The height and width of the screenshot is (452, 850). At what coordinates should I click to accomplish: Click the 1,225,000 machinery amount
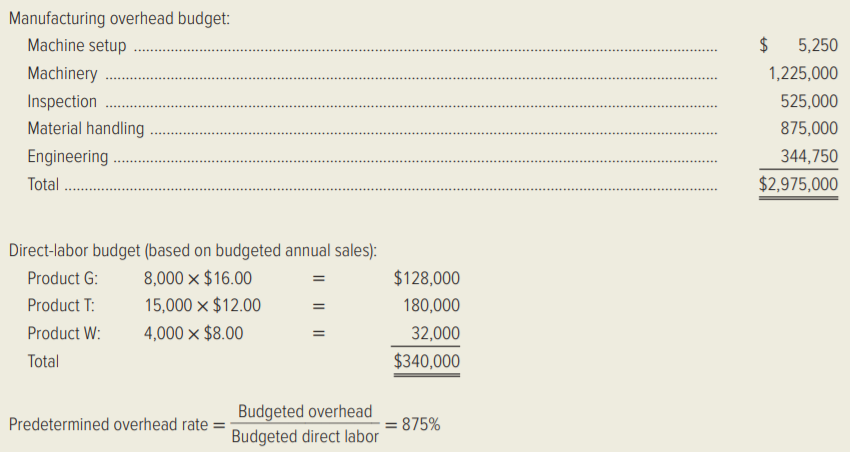coord(803,73)
